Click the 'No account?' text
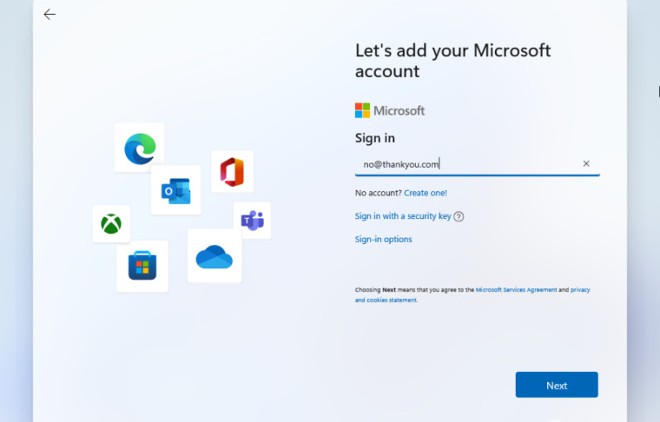Screen dimensions: 660x422 pos(378,193)
